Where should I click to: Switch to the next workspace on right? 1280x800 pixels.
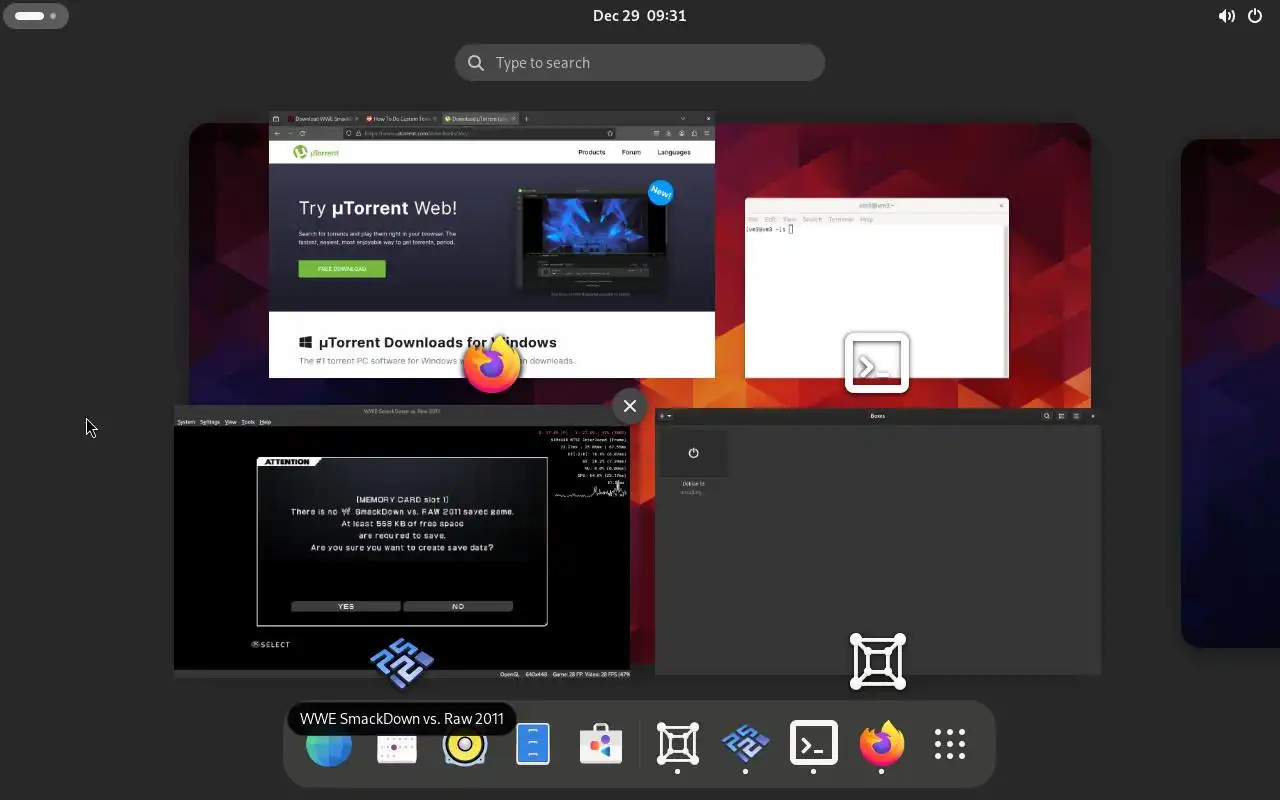click(1230, 393)
